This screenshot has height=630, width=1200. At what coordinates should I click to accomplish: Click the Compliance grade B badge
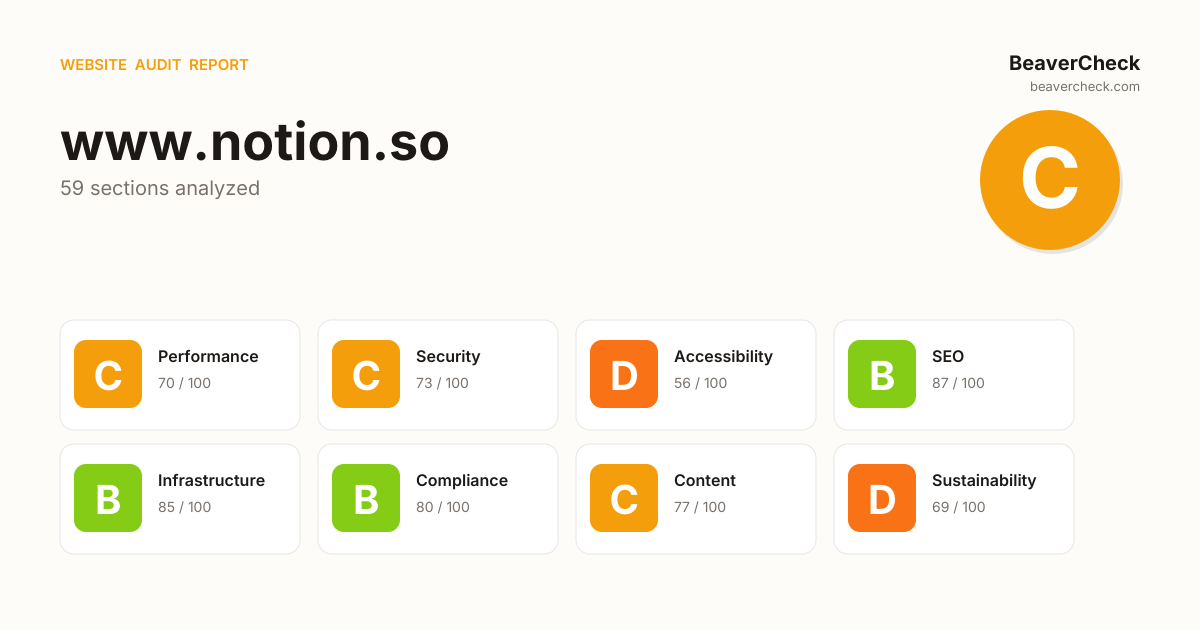point(366,498)
